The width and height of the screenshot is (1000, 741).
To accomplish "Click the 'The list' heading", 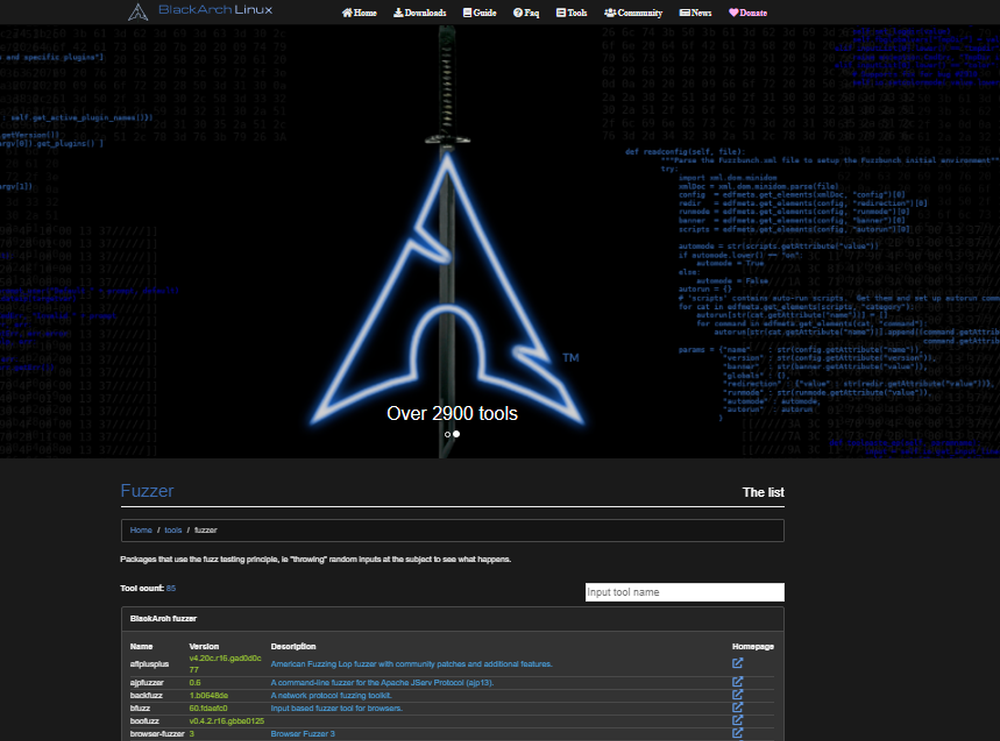I will point(763,492).
